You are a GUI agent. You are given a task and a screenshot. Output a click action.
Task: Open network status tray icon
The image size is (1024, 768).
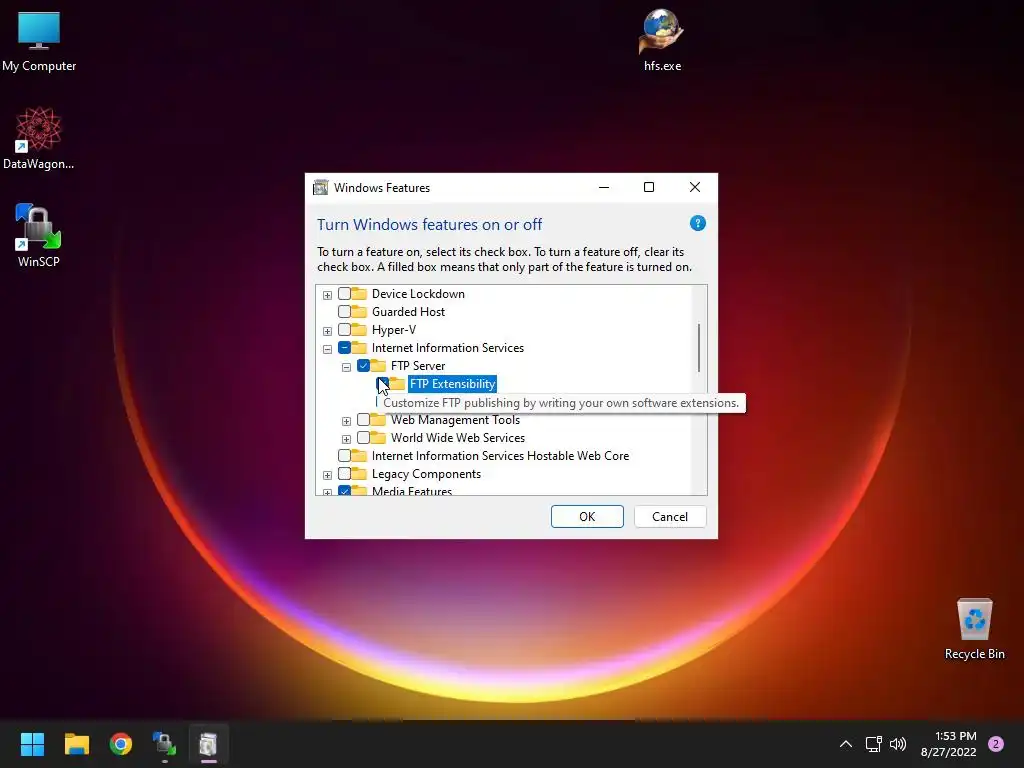873,744
